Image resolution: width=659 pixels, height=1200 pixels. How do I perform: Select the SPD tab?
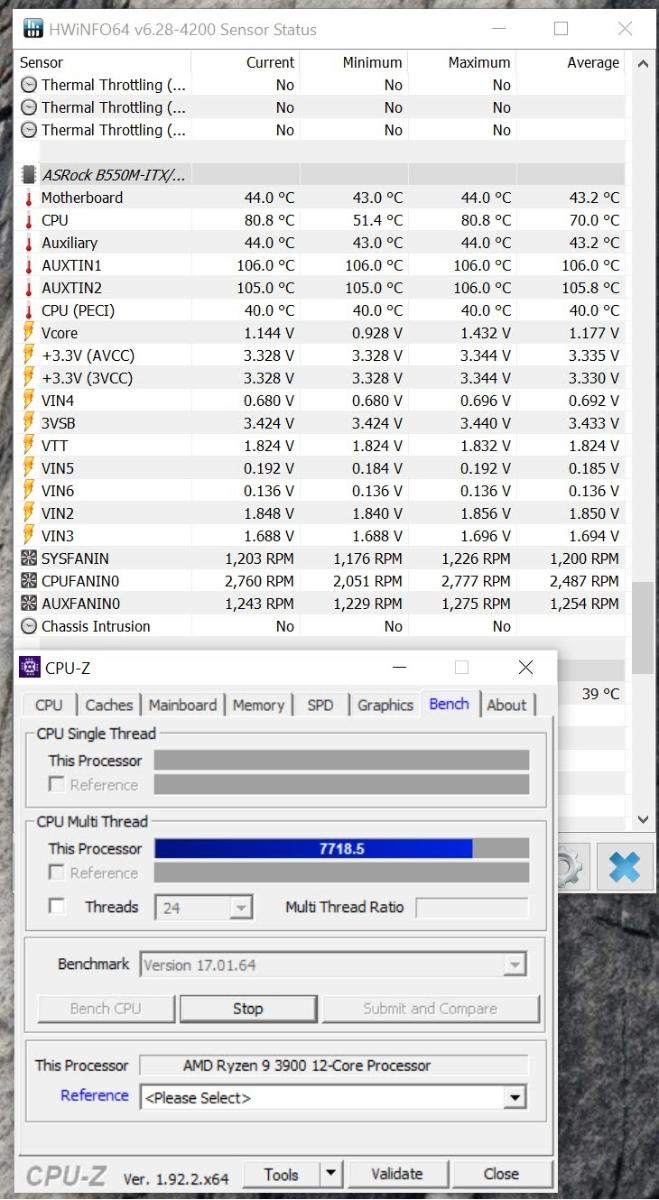point(320,705)
